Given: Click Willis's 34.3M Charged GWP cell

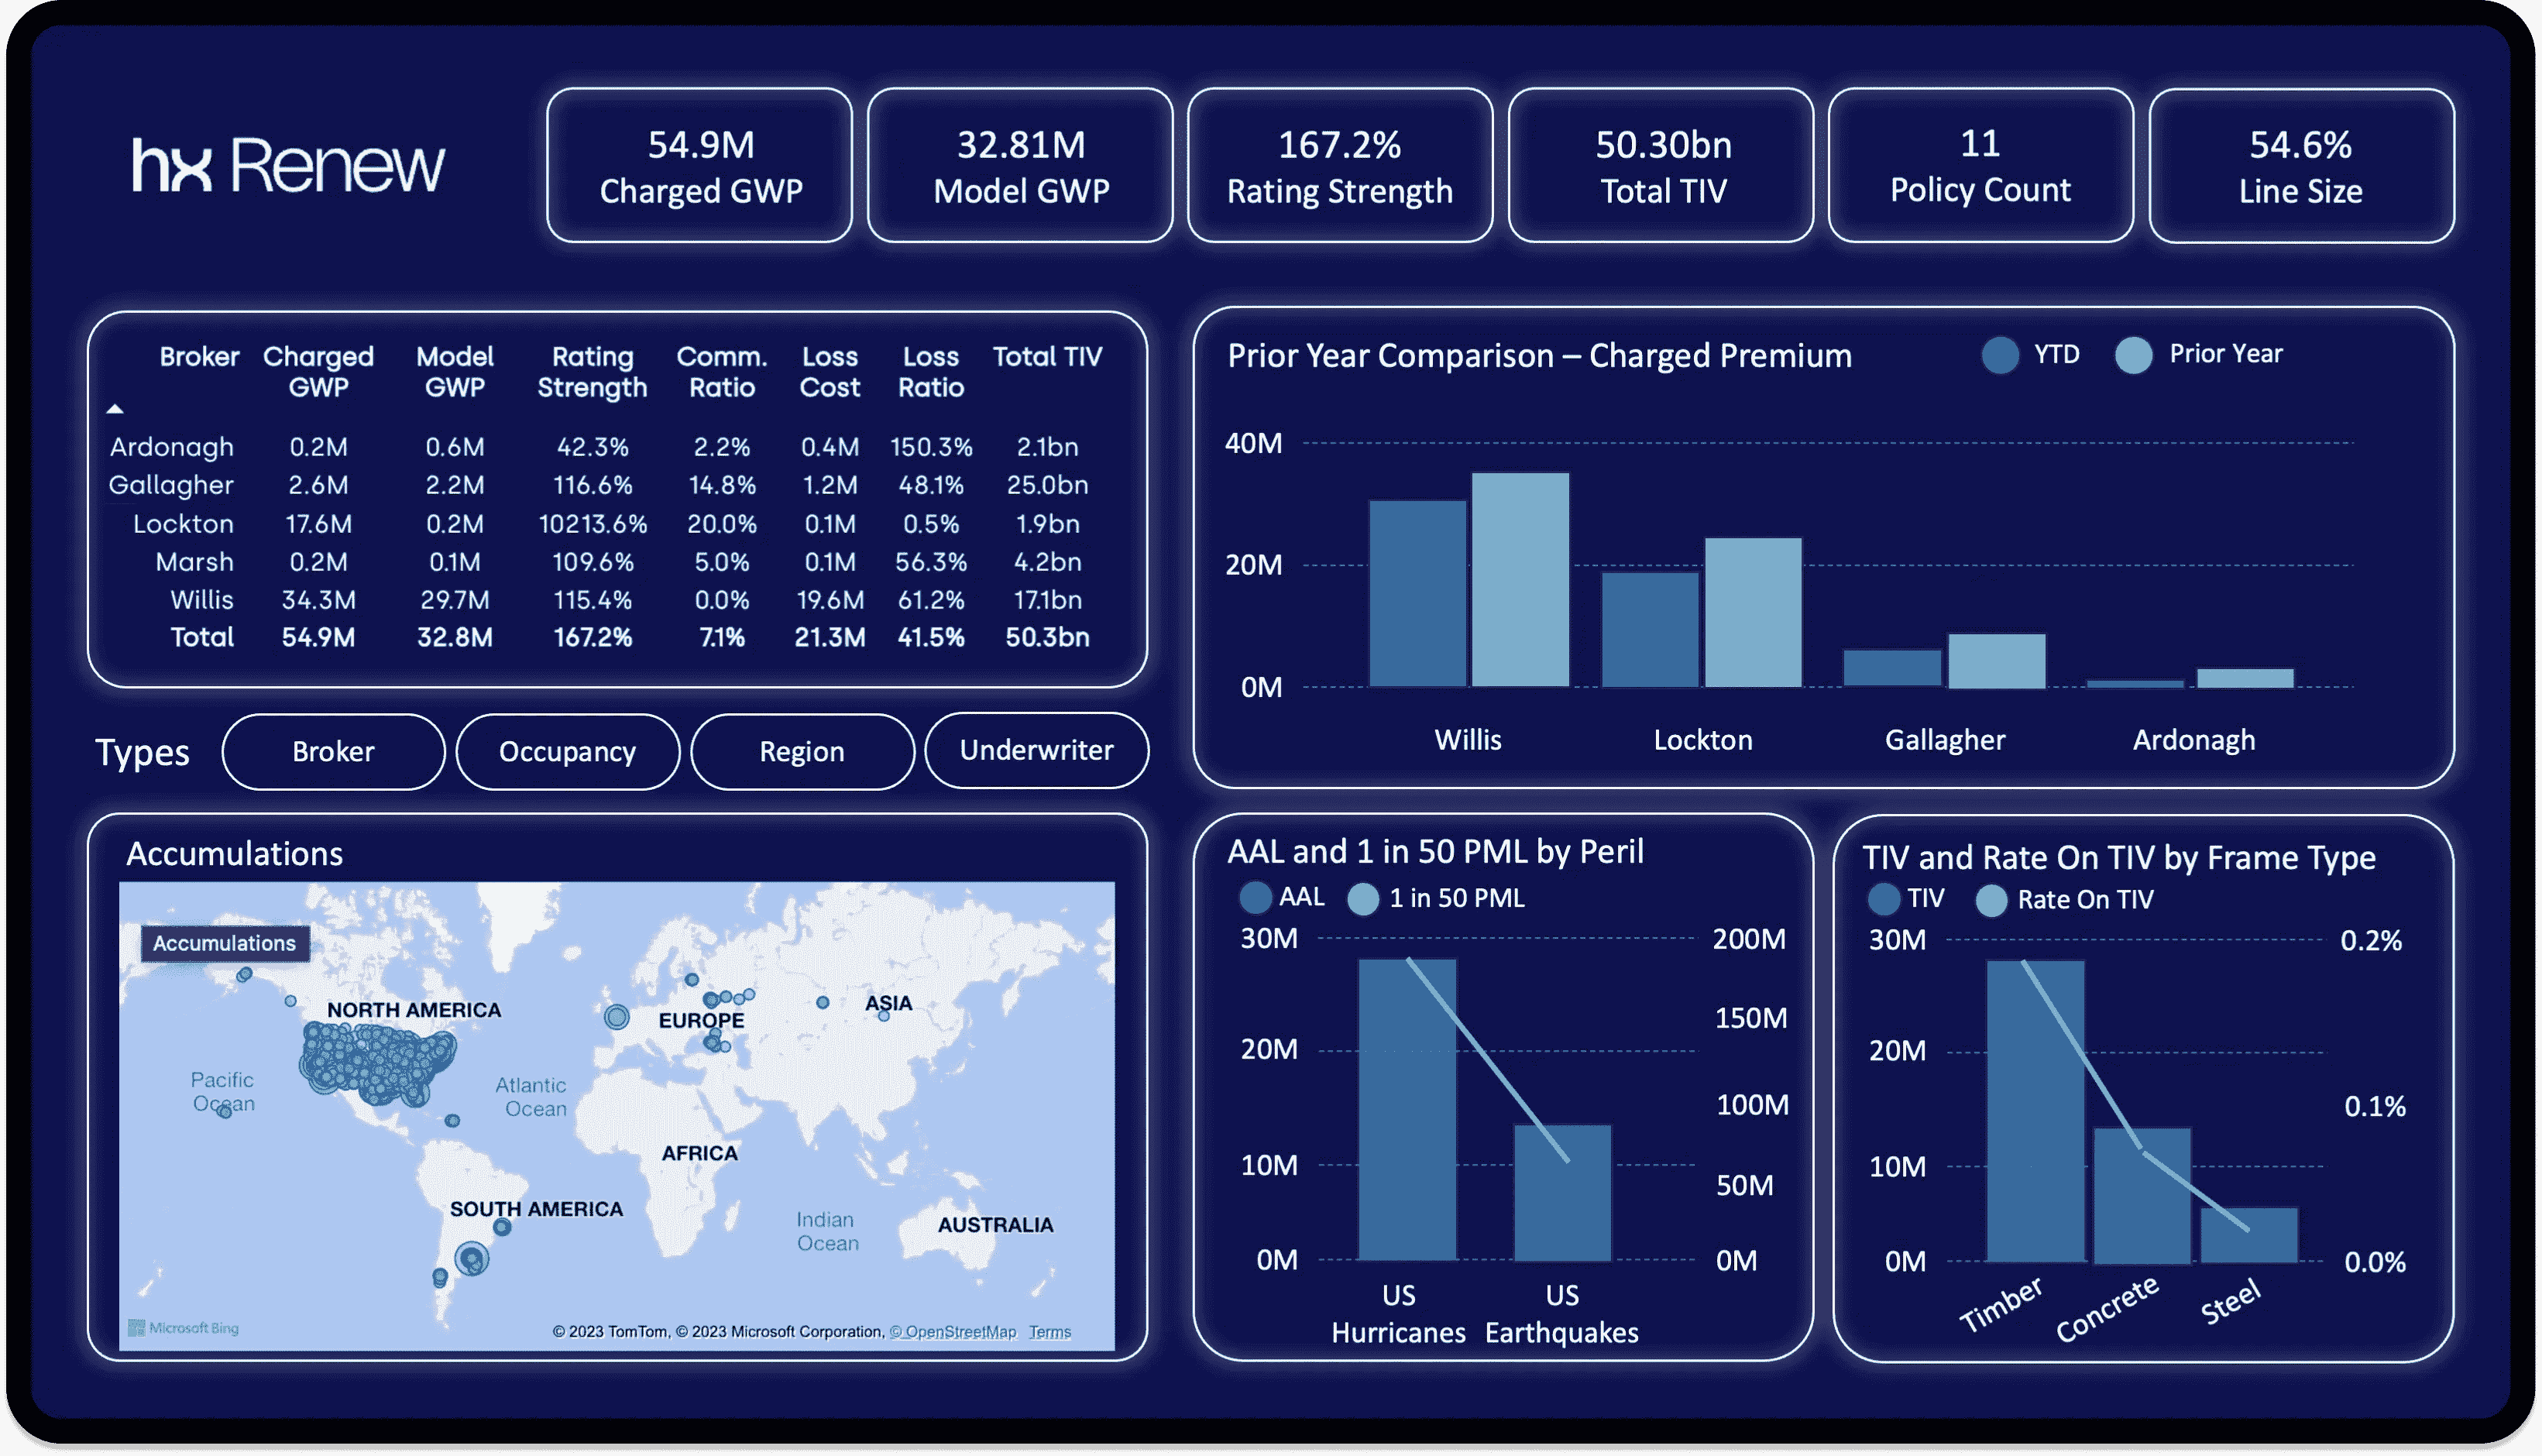Looking at the screenshot, I should (318, 600).
